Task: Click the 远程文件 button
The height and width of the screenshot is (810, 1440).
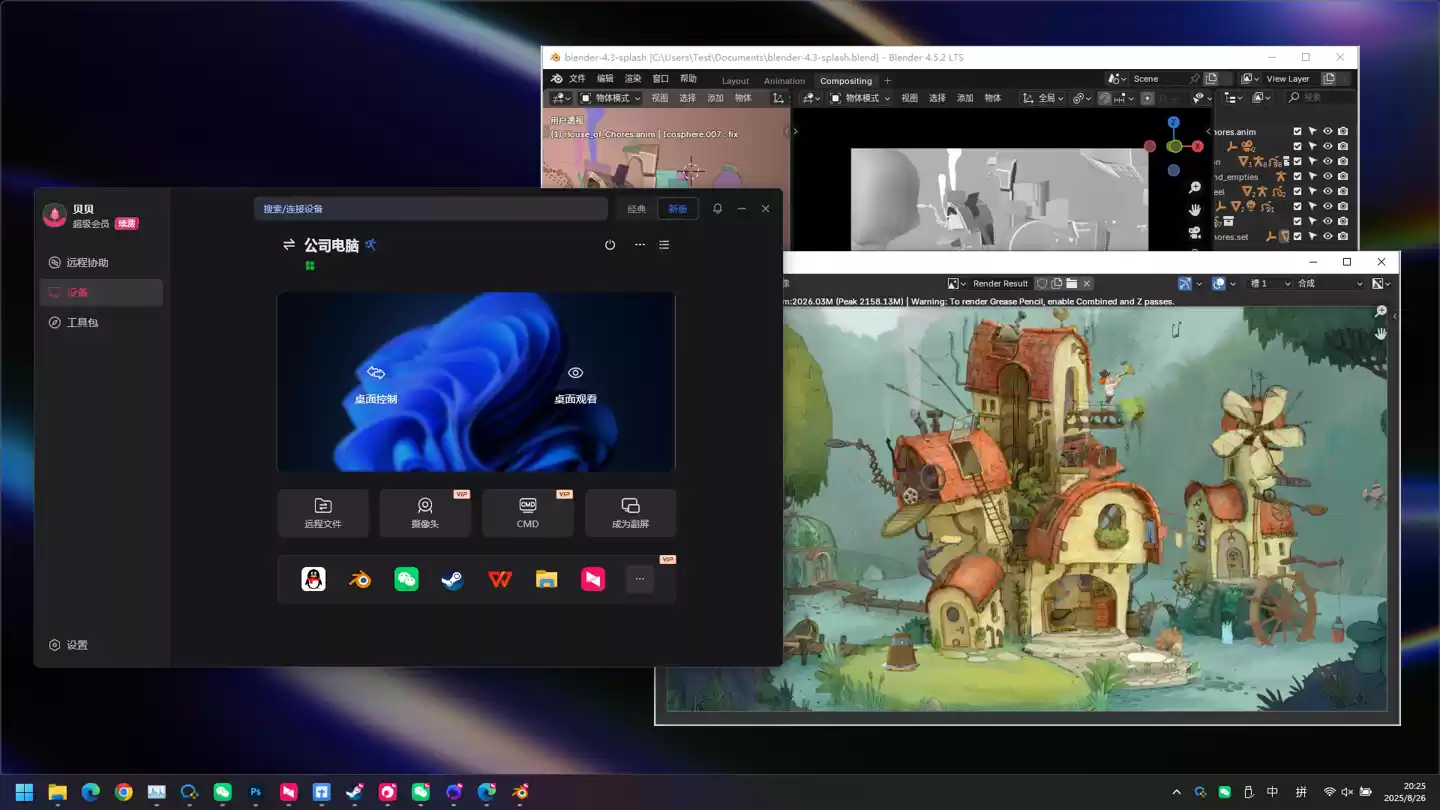Action: (x=323, y=513)
